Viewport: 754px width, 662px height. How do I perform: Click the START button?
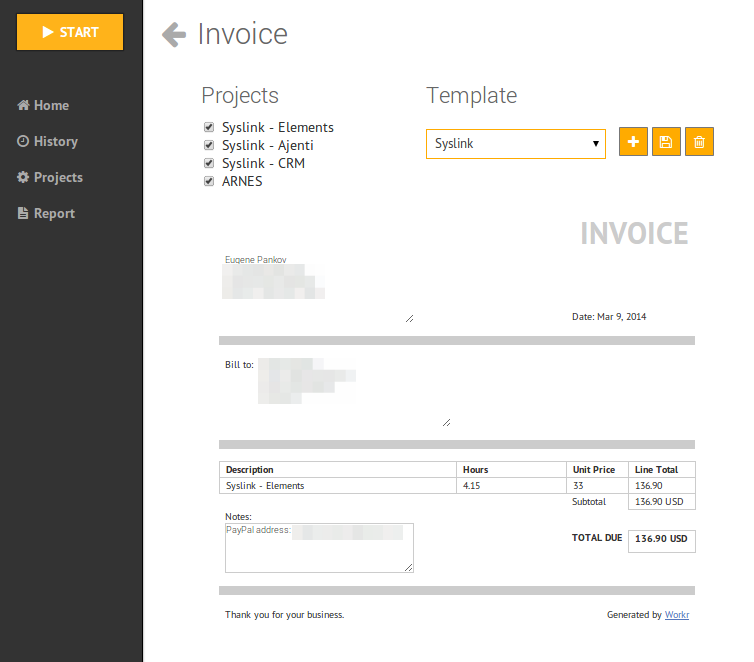pyautogui.click(x=70, y=32)
